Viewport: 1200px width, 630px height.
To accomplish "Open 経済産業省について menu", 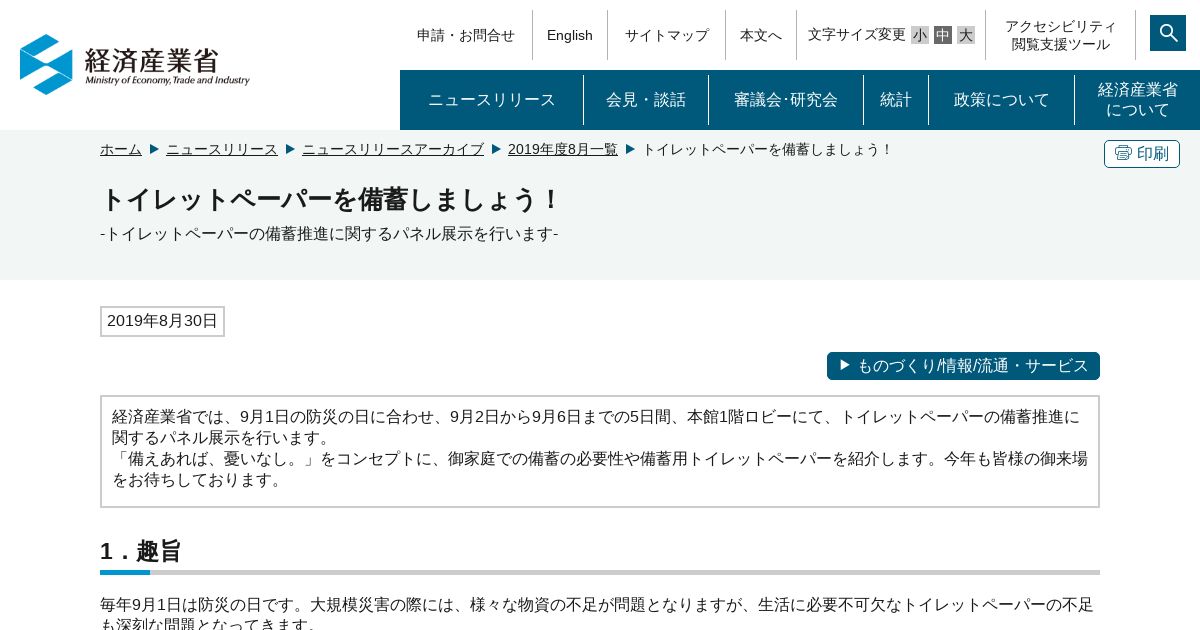I will (x=1138, y=100).
